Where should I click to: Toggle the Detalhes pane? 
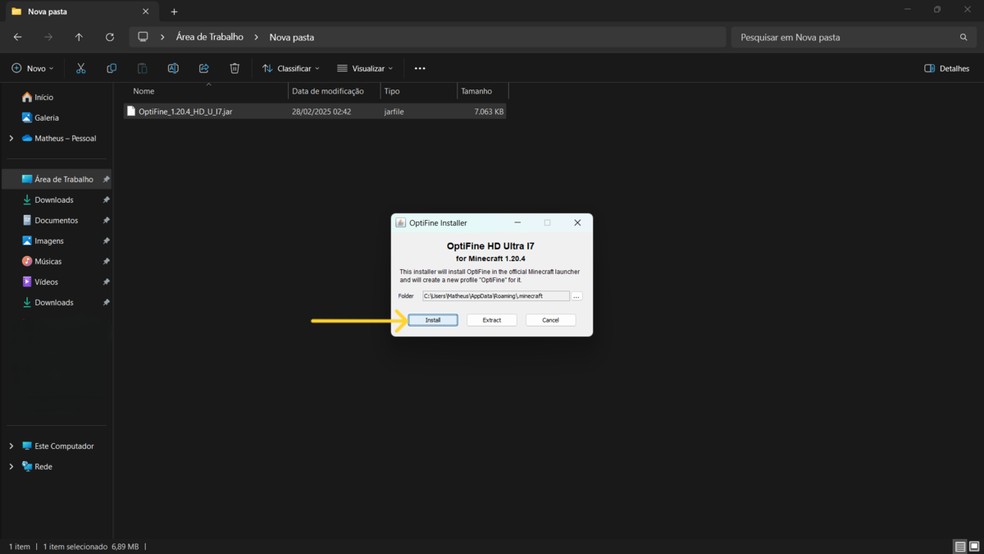946,68
